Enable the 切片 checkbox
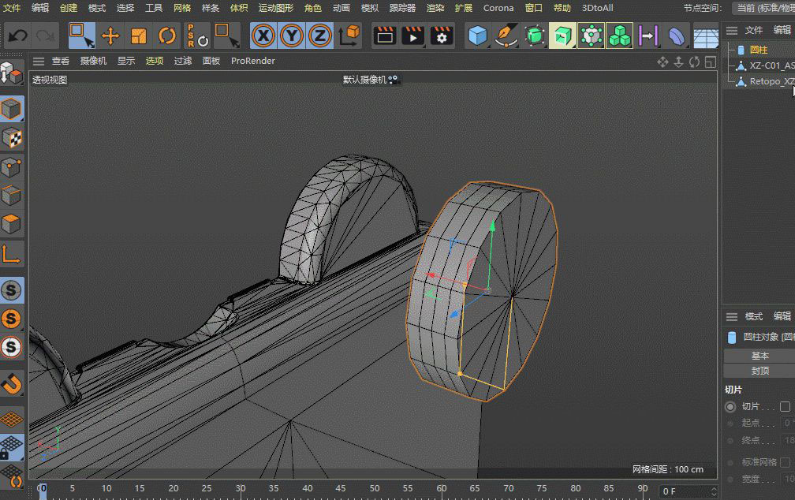Screen dimensions: 795x500 point(785,406)
